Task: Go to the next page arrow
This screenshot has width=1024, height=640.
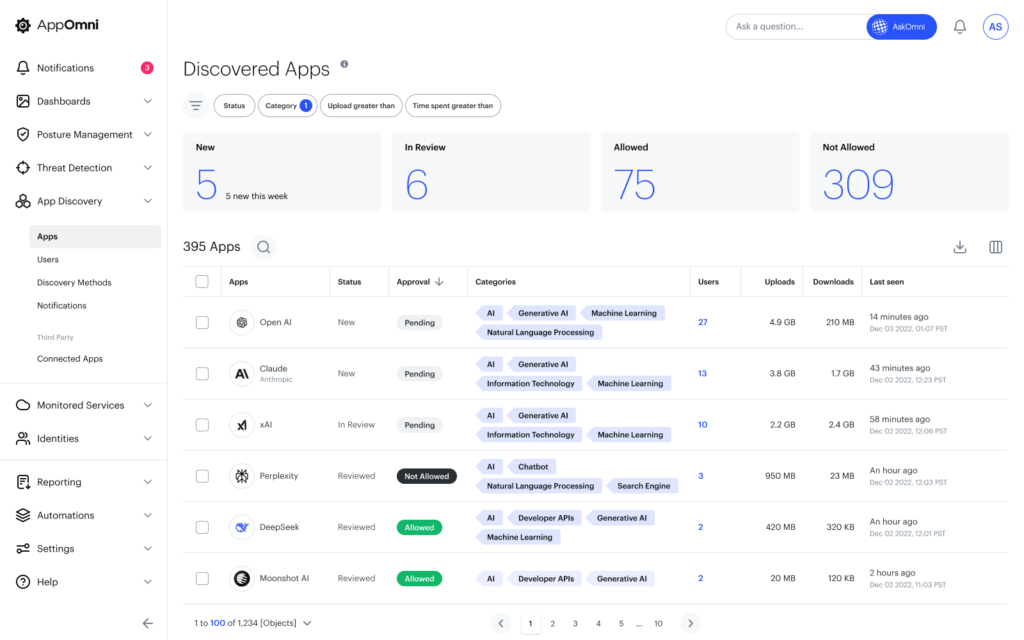Action: coord(690,624)
